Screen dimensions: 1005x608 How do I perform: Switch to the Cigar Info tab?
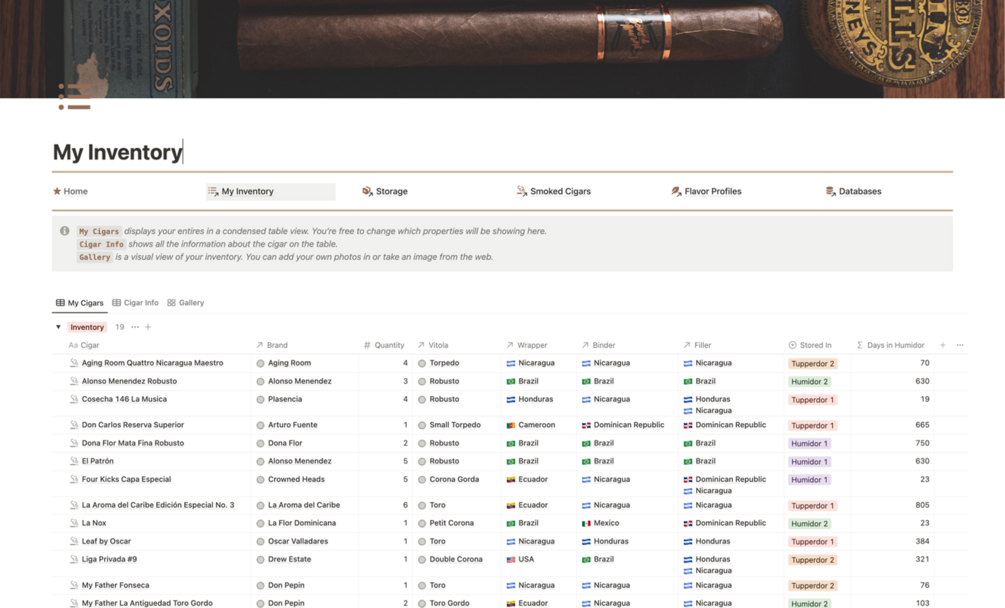(x=135, y=302)
